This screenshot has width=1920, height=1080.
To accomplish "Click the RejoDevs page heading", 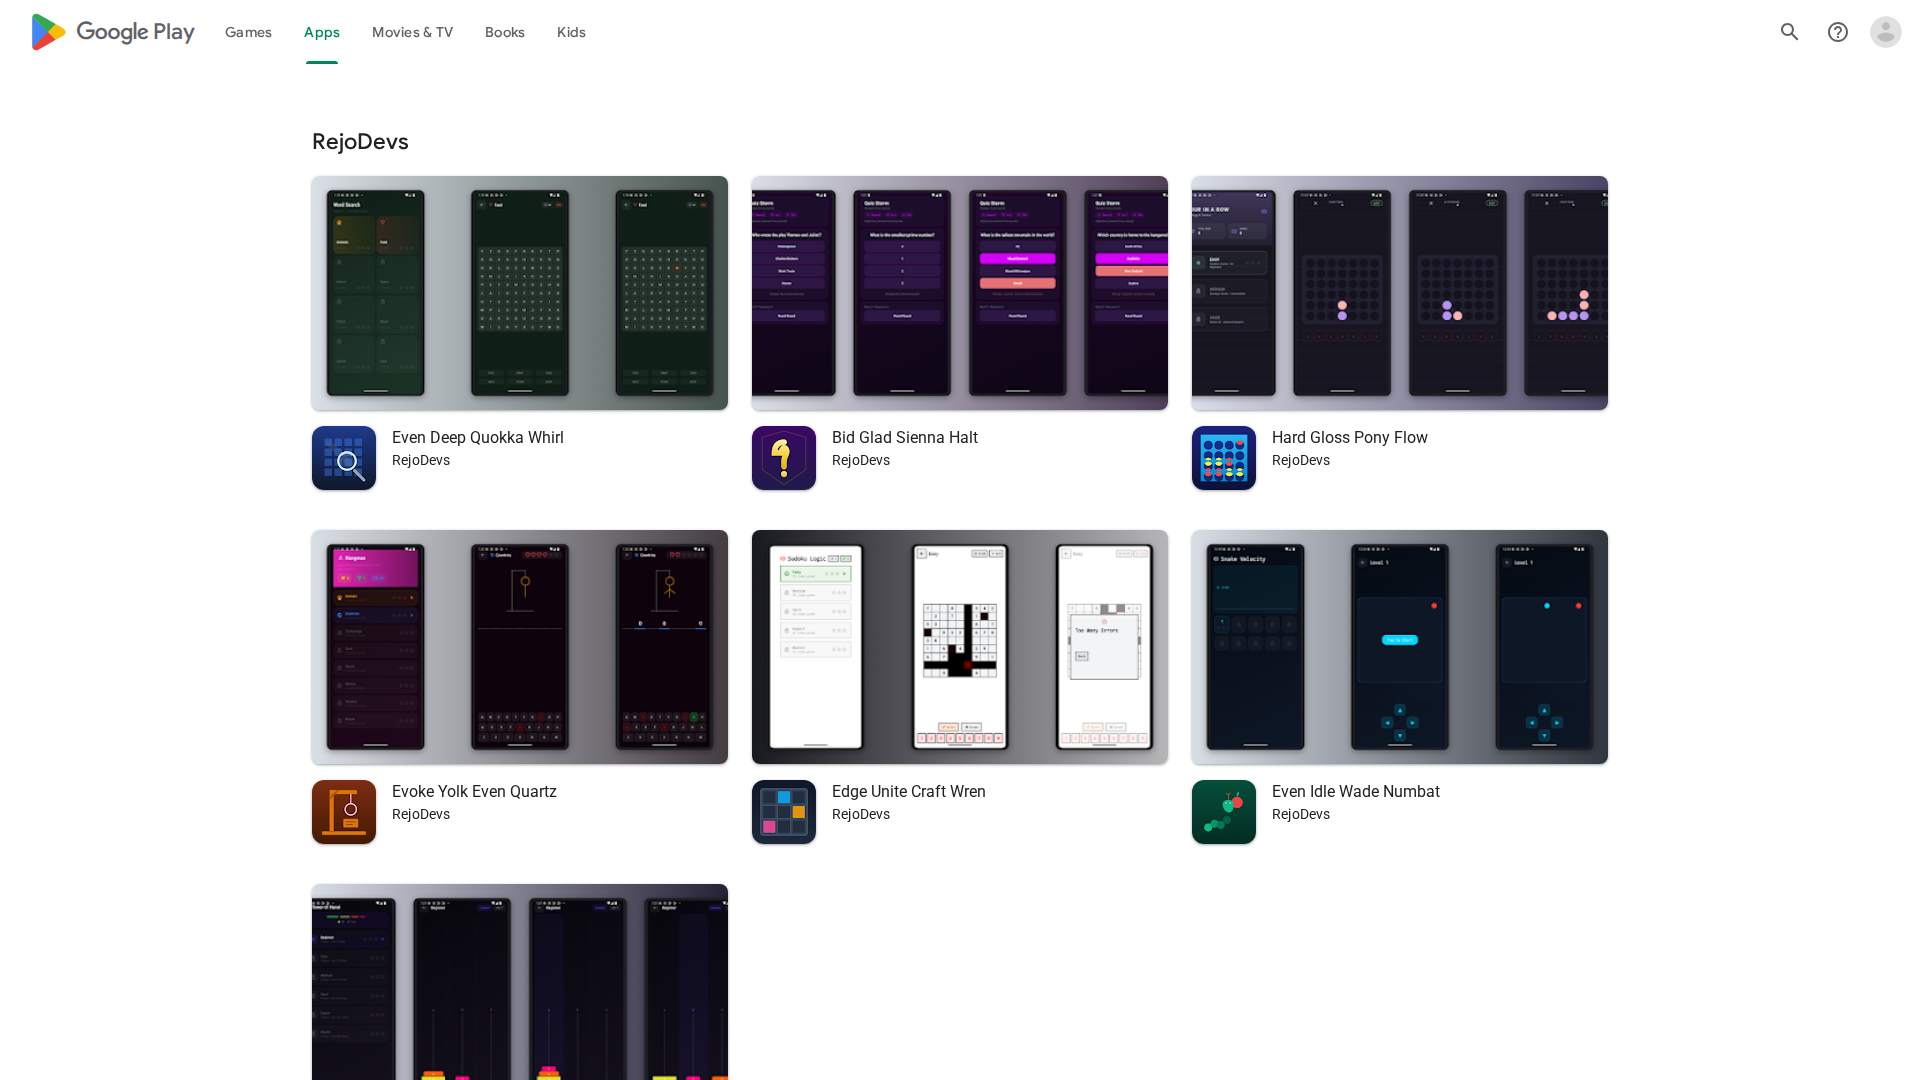I will 360,142.
